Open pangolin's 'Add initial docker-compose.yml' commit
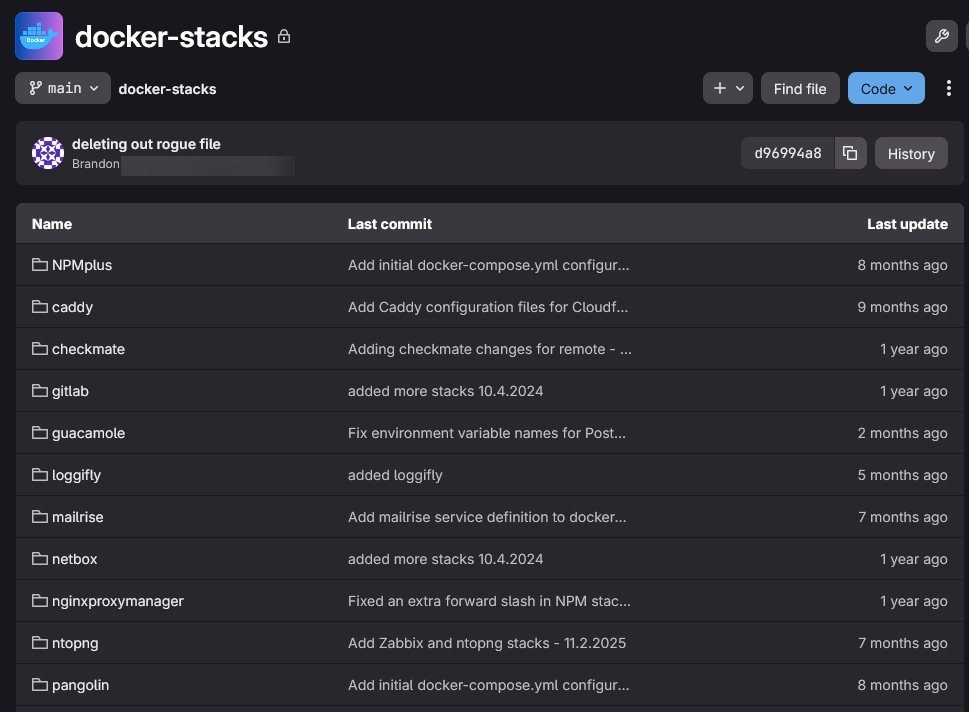 pyautogui.click(x=489, y=685)
